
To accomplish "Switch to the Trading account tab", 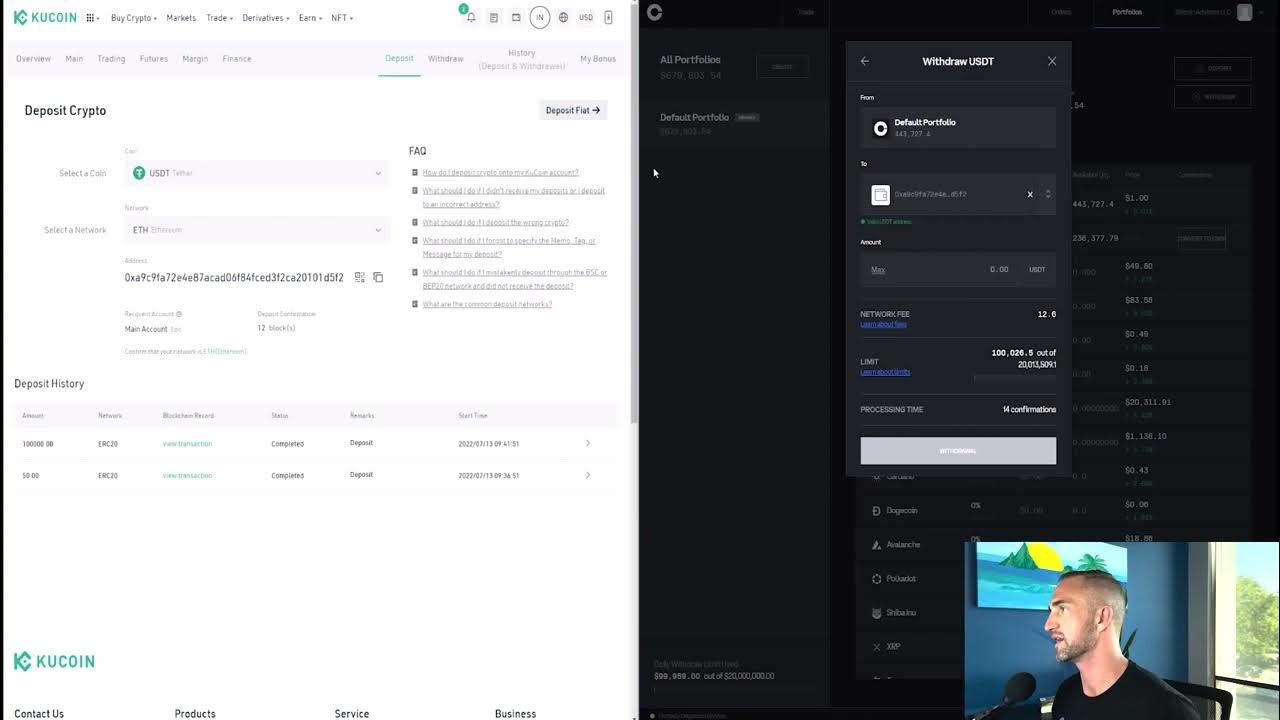I will (x=111, y=59).
